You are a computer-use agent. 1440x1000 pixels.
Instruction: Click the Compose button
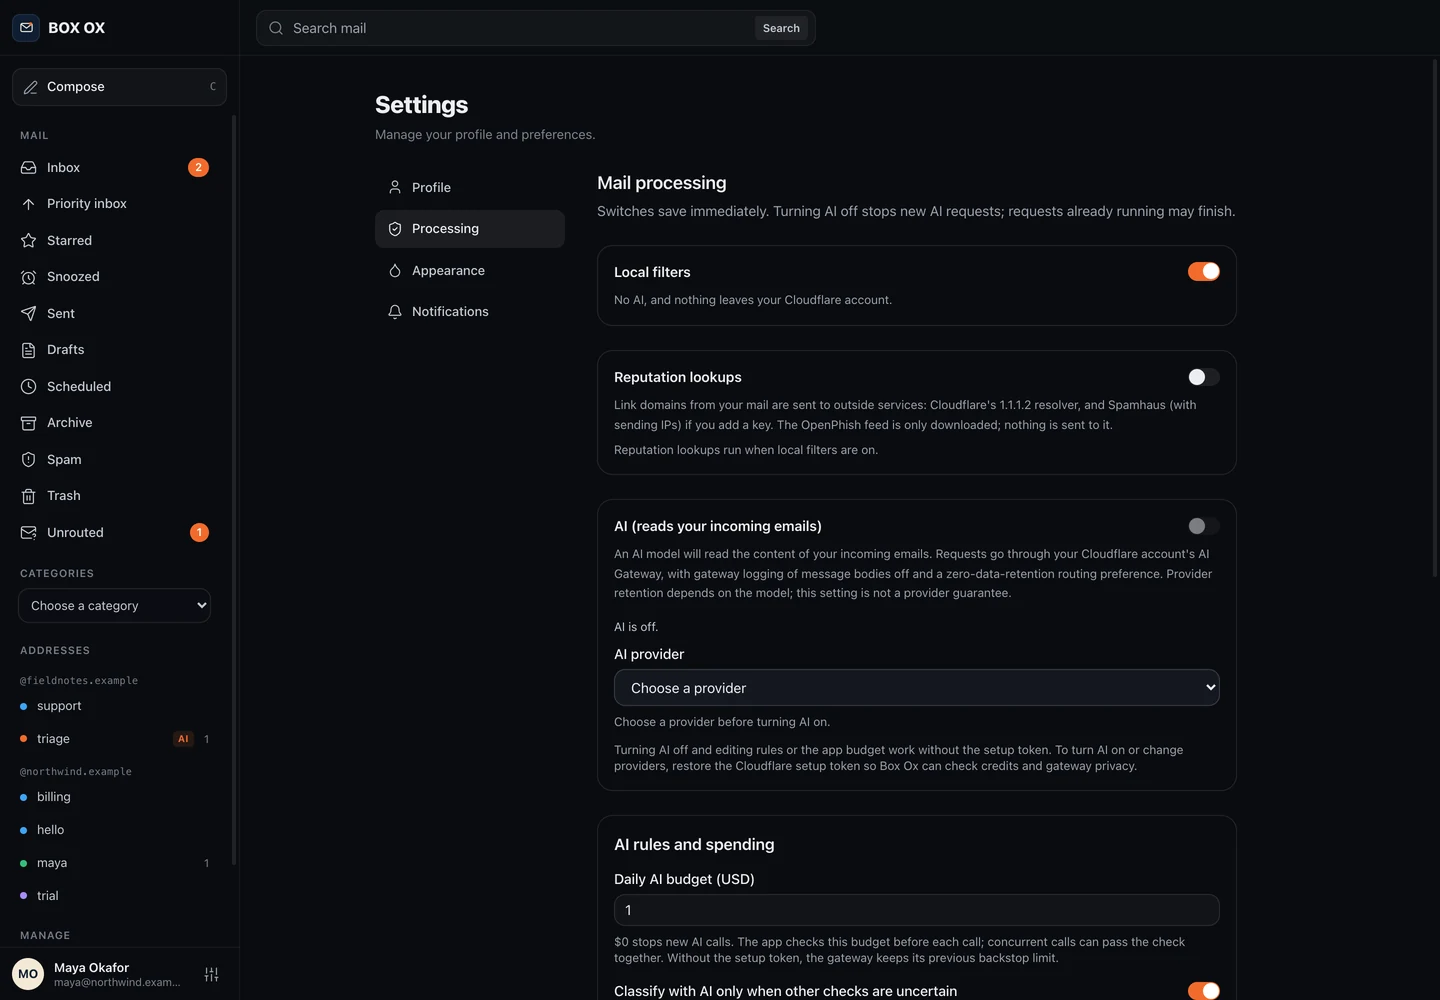point(119,87)
